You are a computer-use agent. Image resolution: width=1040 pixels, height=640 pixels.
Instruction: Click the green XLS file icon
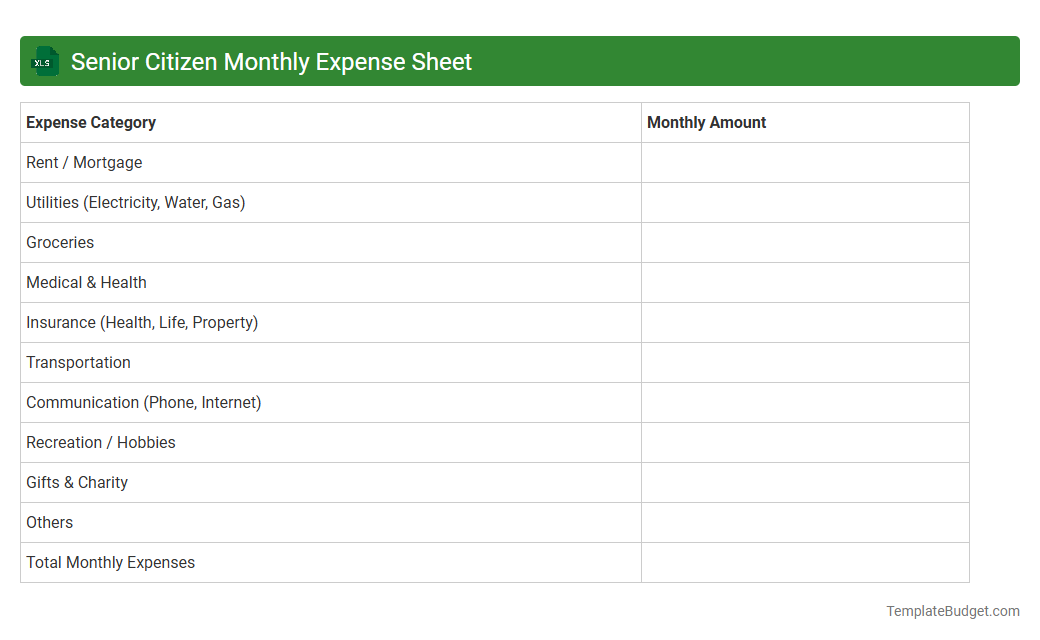click(44, 61)
